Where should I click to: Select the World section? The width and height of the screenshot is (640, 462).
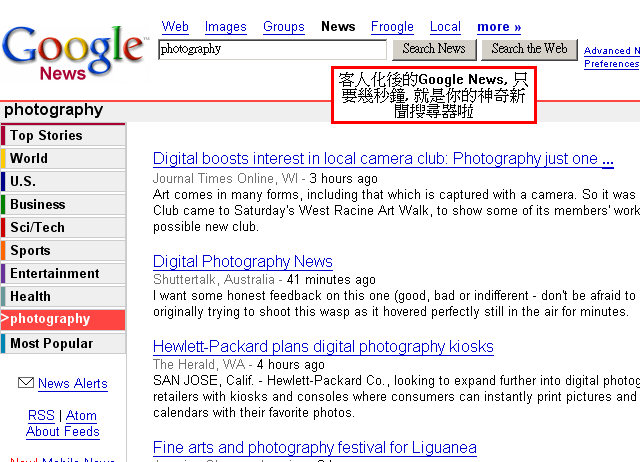63,158
